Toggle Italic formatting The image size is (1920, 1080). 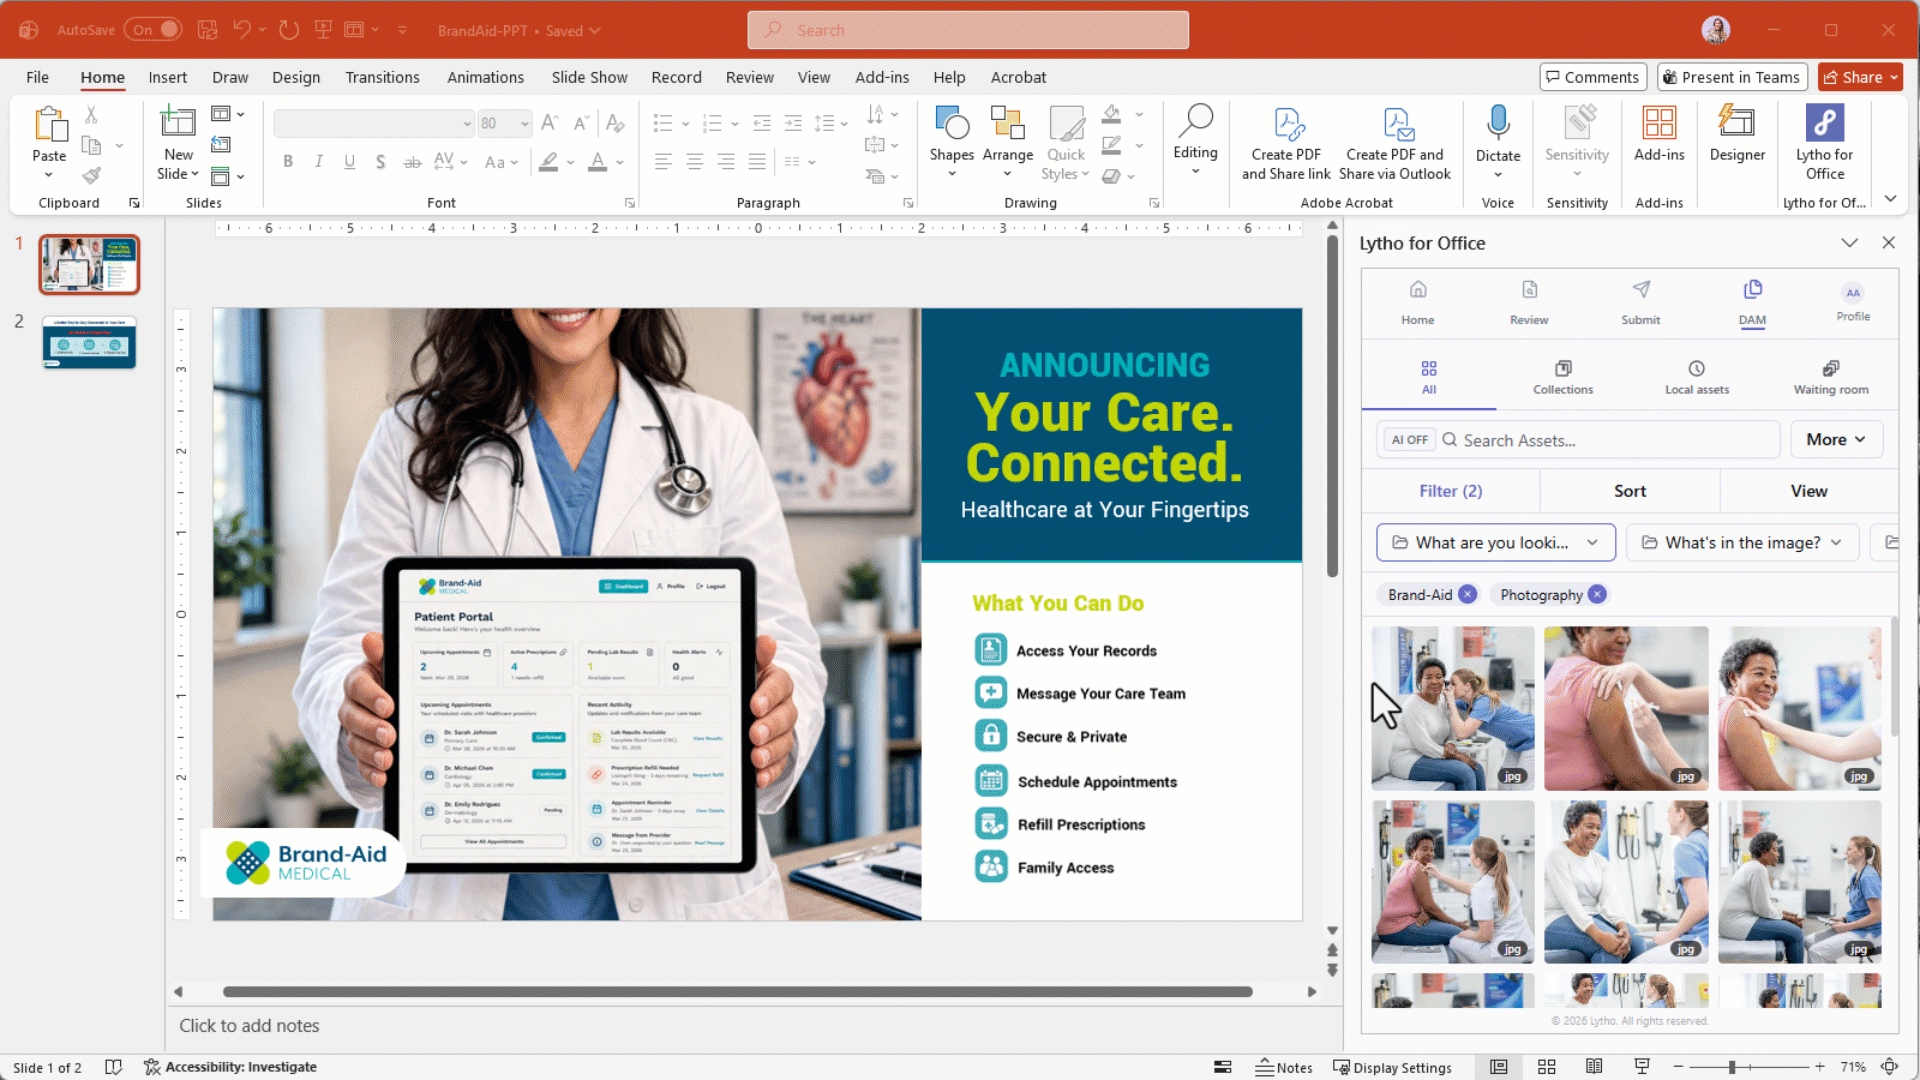[319, 162]
